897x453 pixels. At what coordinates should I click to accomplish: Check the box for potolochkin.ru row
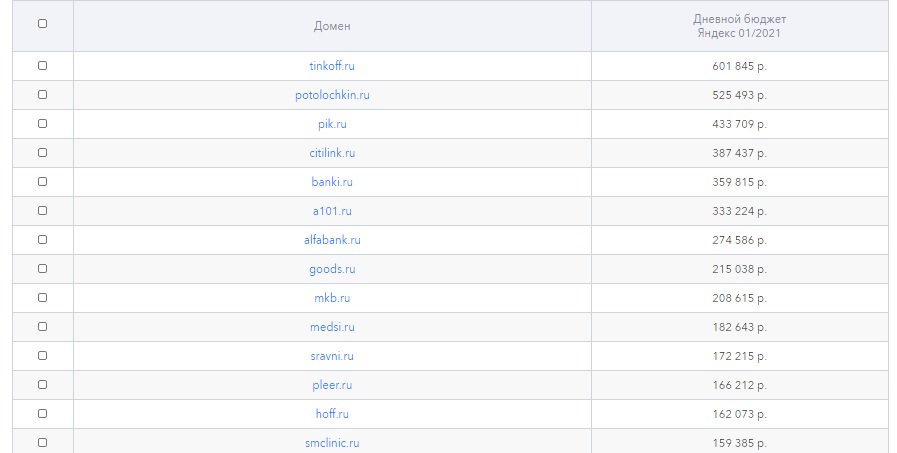[x=42, y=94]
